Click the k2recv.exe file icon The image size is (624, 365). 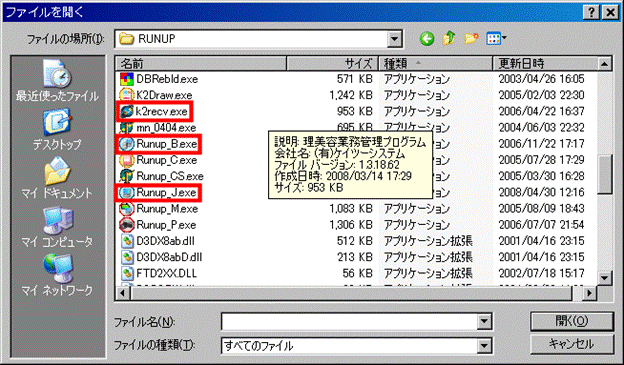[127, 111]
